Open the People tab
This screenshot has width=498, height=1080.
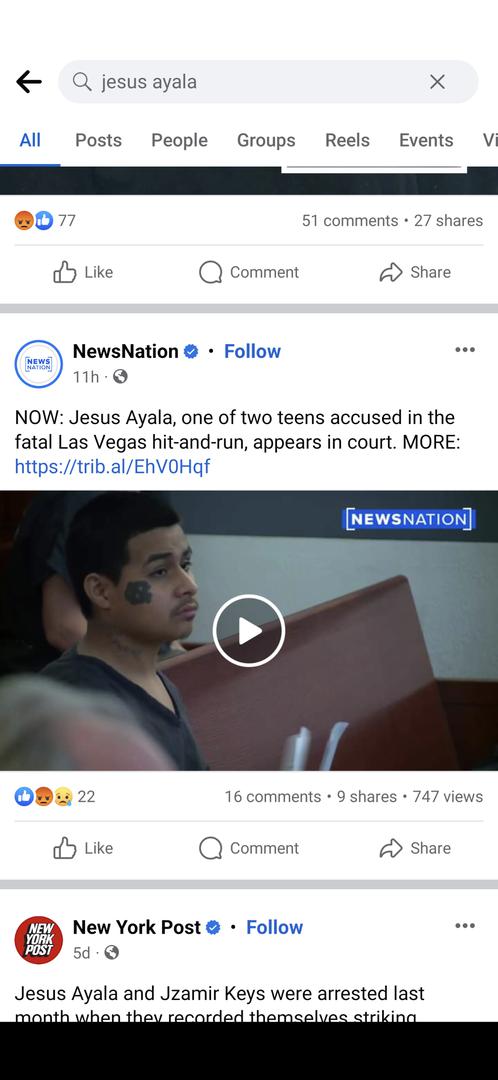point(179,141)
